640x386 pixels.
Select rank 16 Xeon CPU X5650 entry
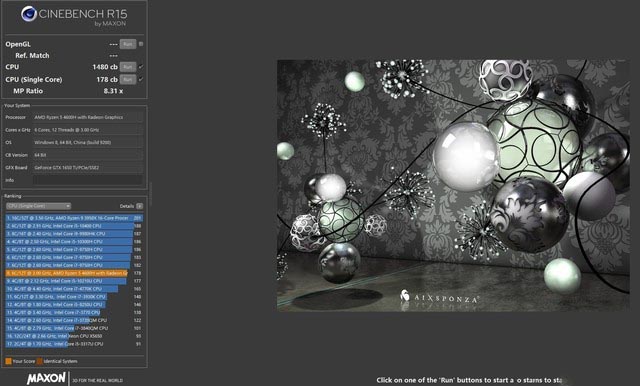pyautogui.click(x=74, y=336)
